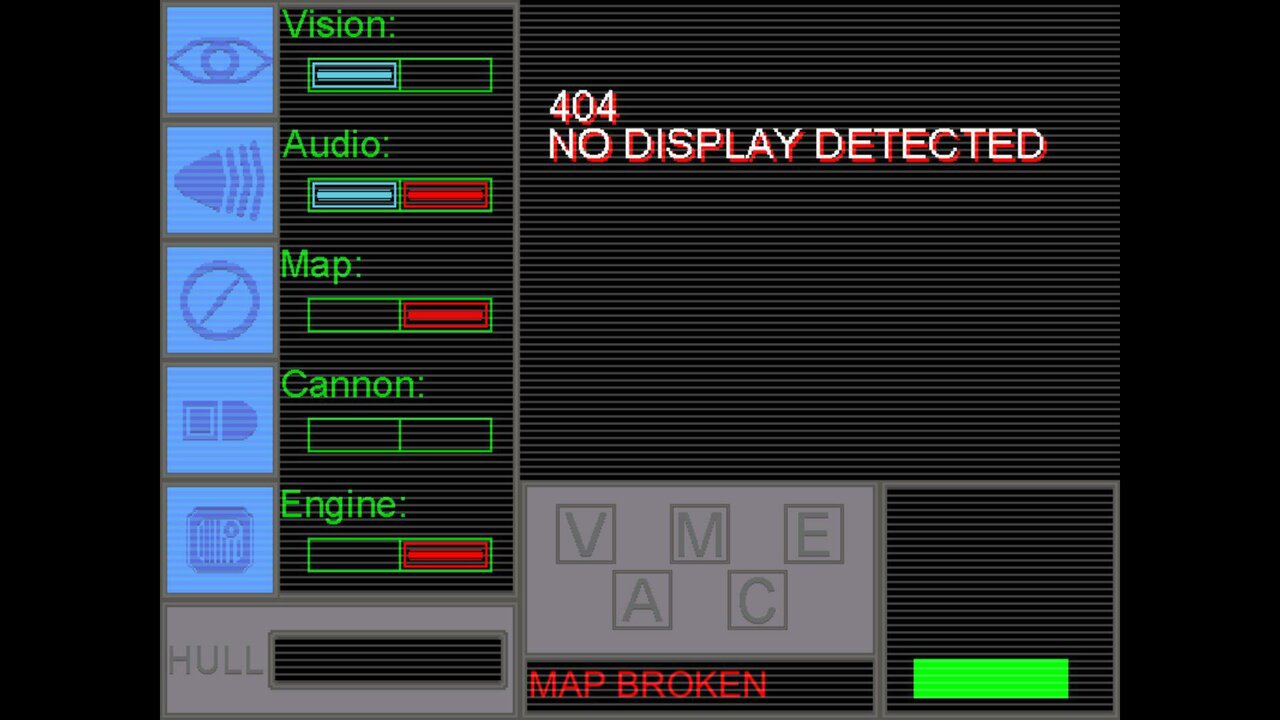The height and width of the screenshot is (720, 1280).
Task: Select the Engine icon
Action: (x=220, y=540)
